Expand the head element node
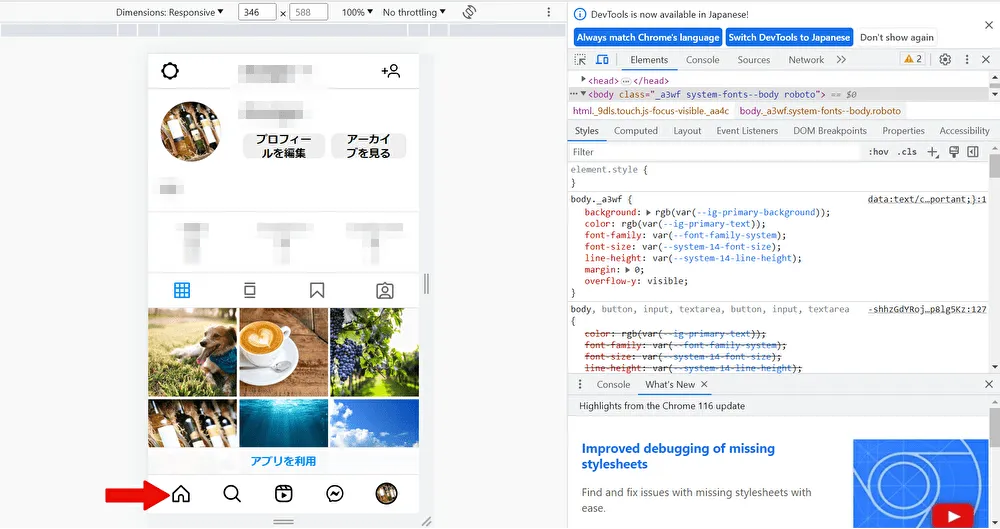 [583, 80]
